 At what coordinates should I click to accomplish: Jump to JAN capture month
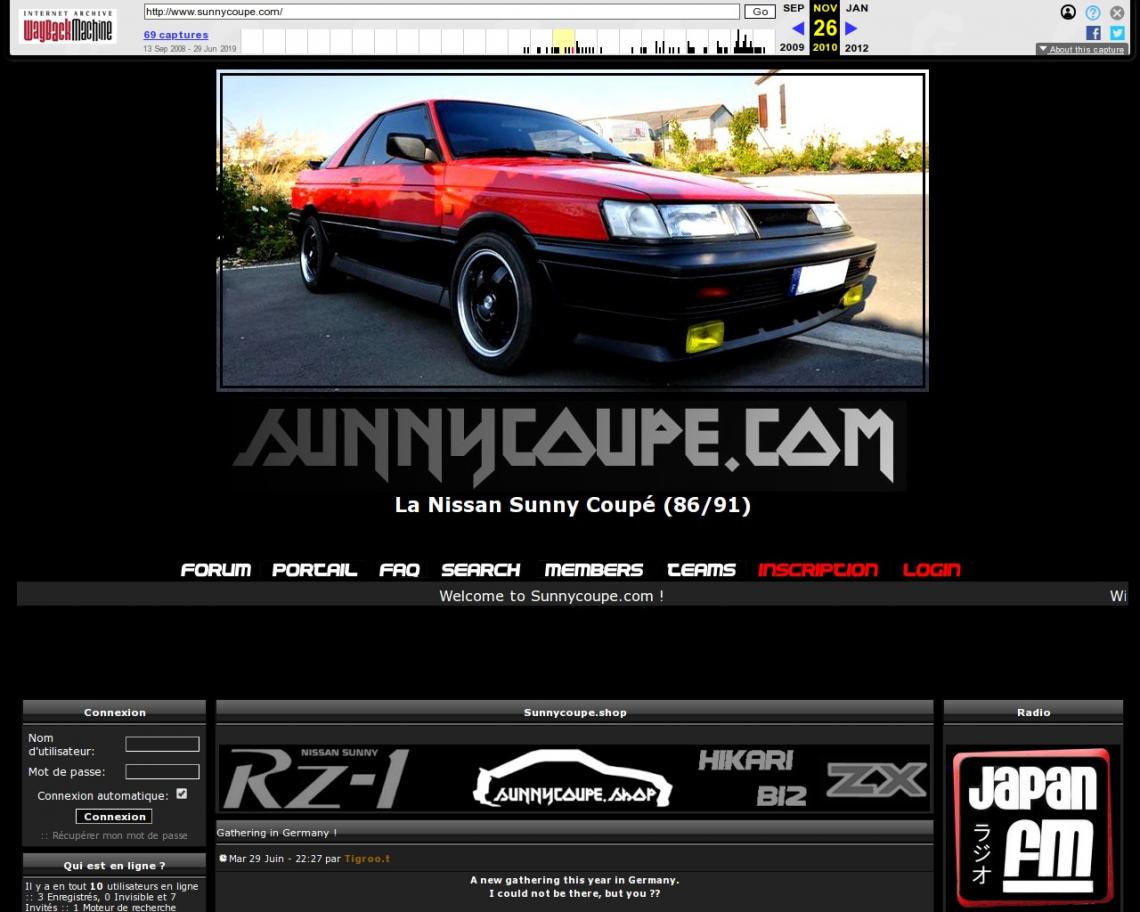point(857,8)
